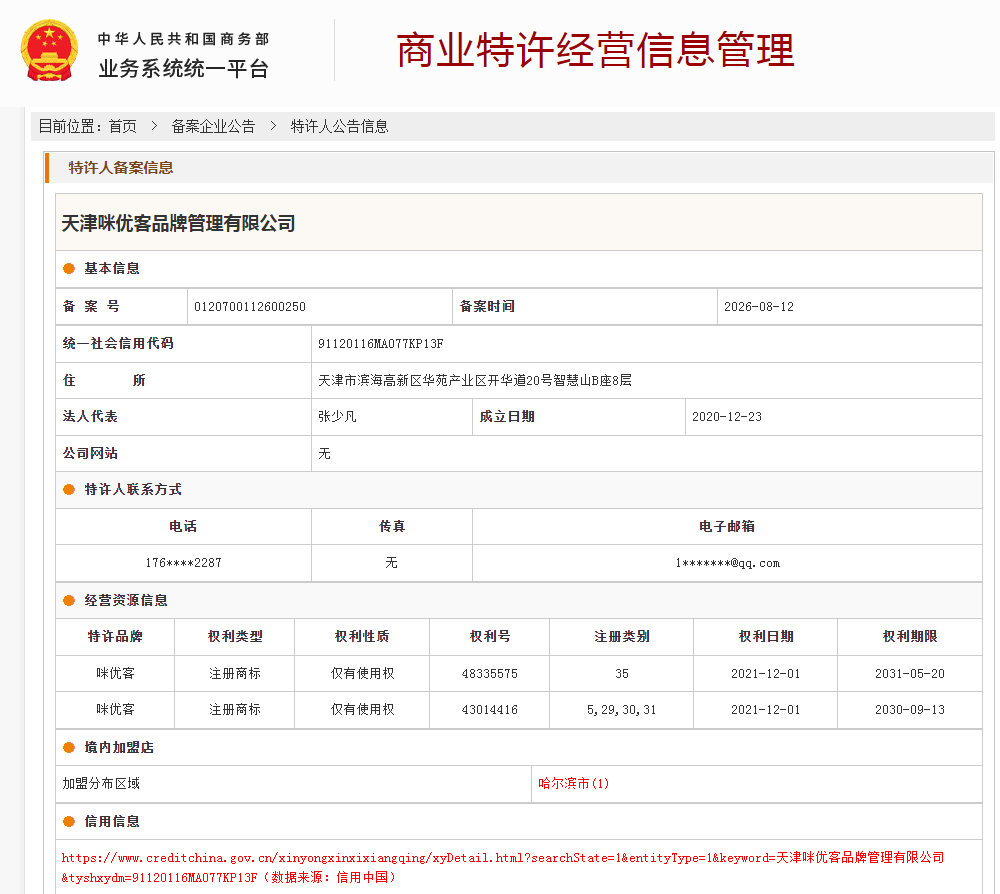The height and width of the screenshot is (894, 1000).
Task: Open the creditchina.gov.cn credit info URL
Action: pos(503,867)
